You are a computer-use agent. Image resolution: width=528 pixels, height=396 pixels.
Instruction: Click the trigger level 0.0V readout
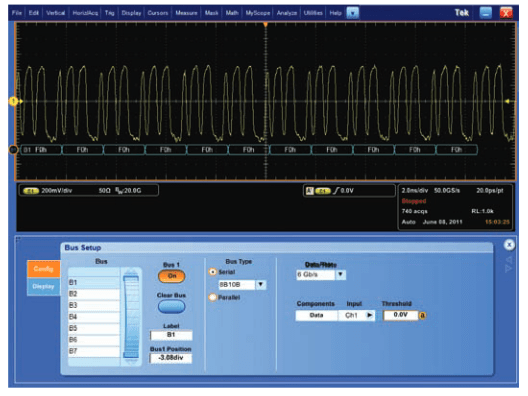point(347,191)
